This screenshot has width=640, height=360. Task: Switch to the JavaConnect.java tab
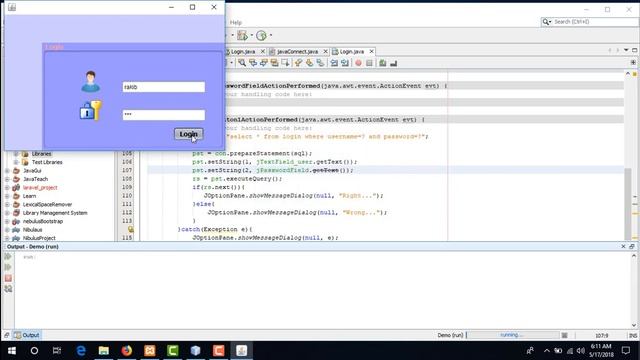(297, 52)
